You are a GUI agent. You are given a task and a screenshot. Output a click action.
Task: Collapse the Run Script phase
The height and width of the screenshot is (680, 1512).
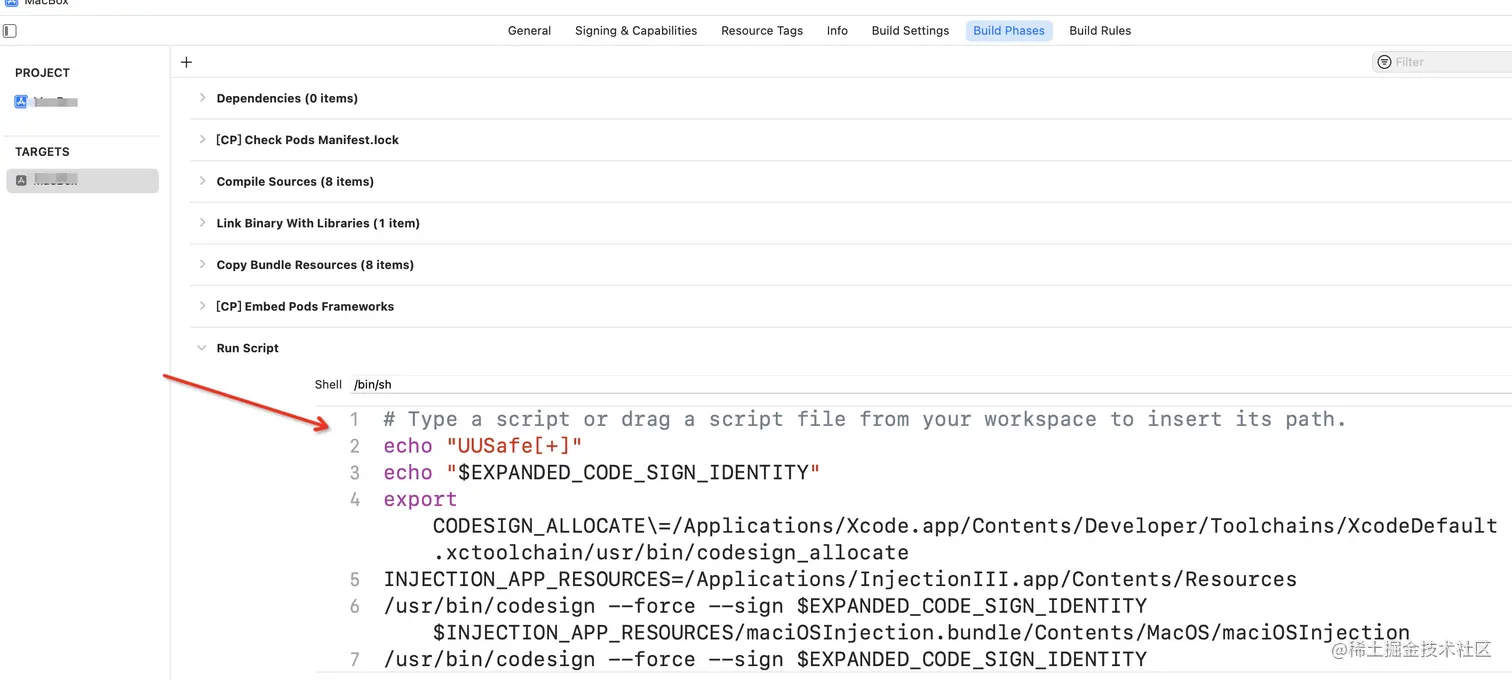[202, 348]
